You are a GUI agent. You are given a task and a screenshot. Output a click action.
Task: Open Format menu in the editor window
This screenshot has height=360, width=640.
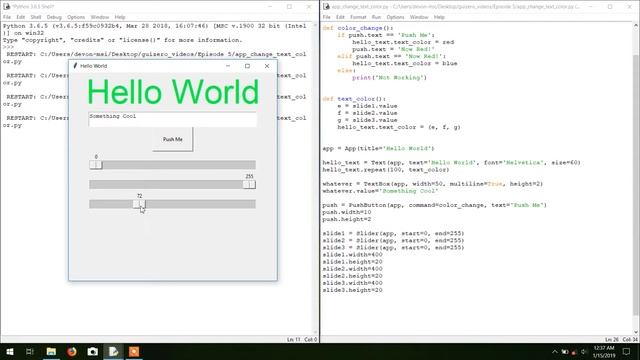(358, 17)
